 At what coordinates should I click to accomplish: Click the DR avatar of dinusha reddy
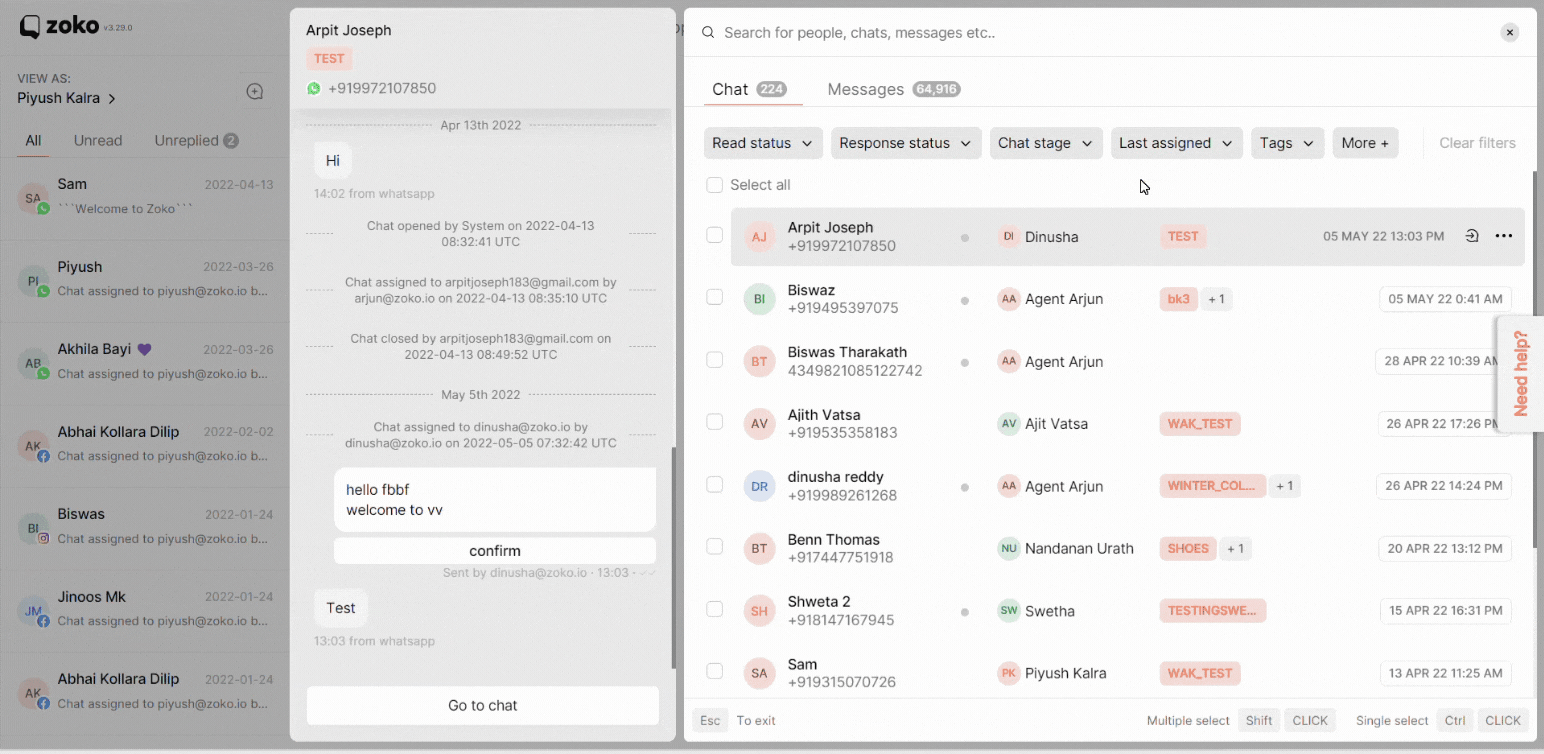point(759,486)
